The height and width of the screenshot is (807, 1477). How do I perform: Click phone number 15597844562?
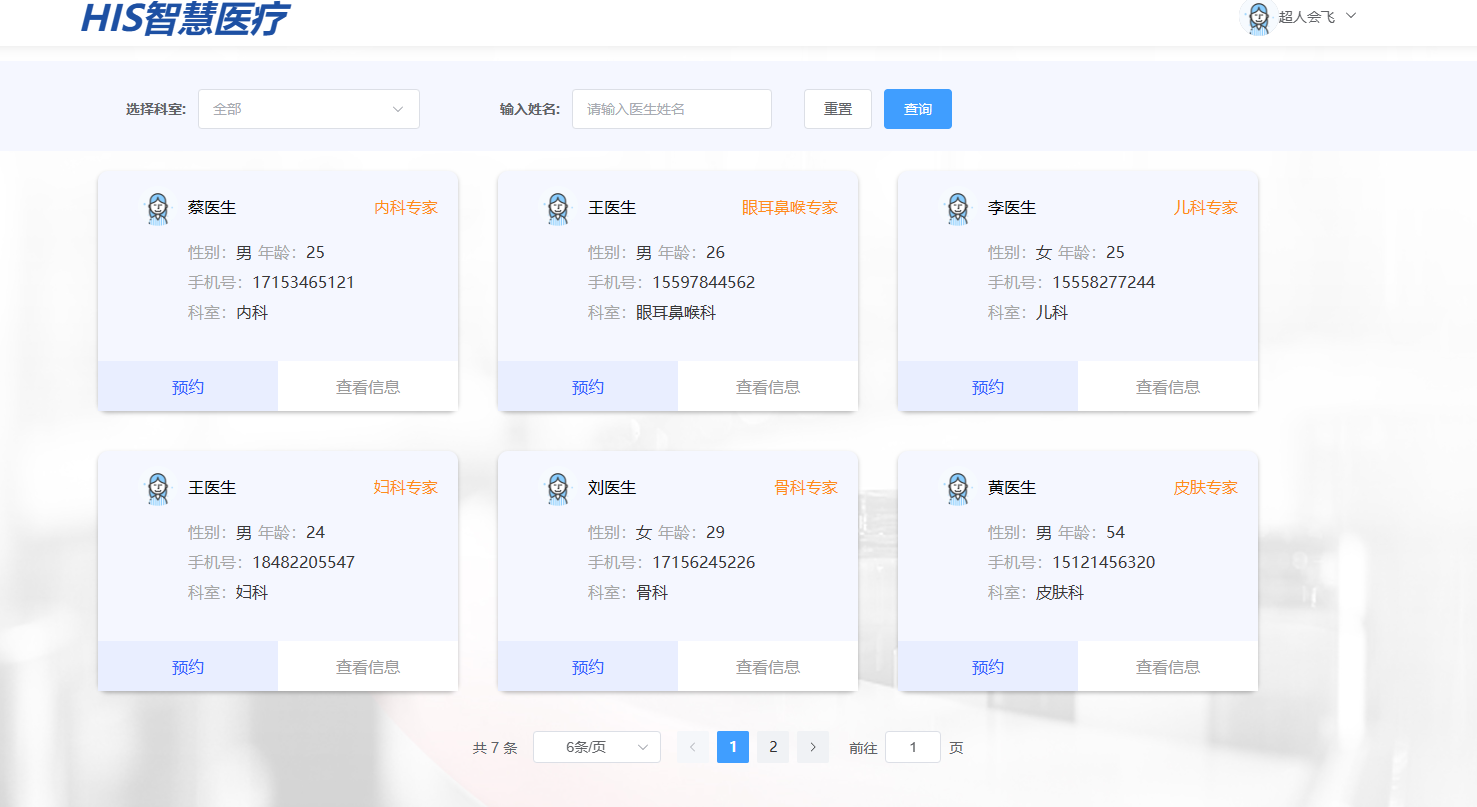click(704, 282)
